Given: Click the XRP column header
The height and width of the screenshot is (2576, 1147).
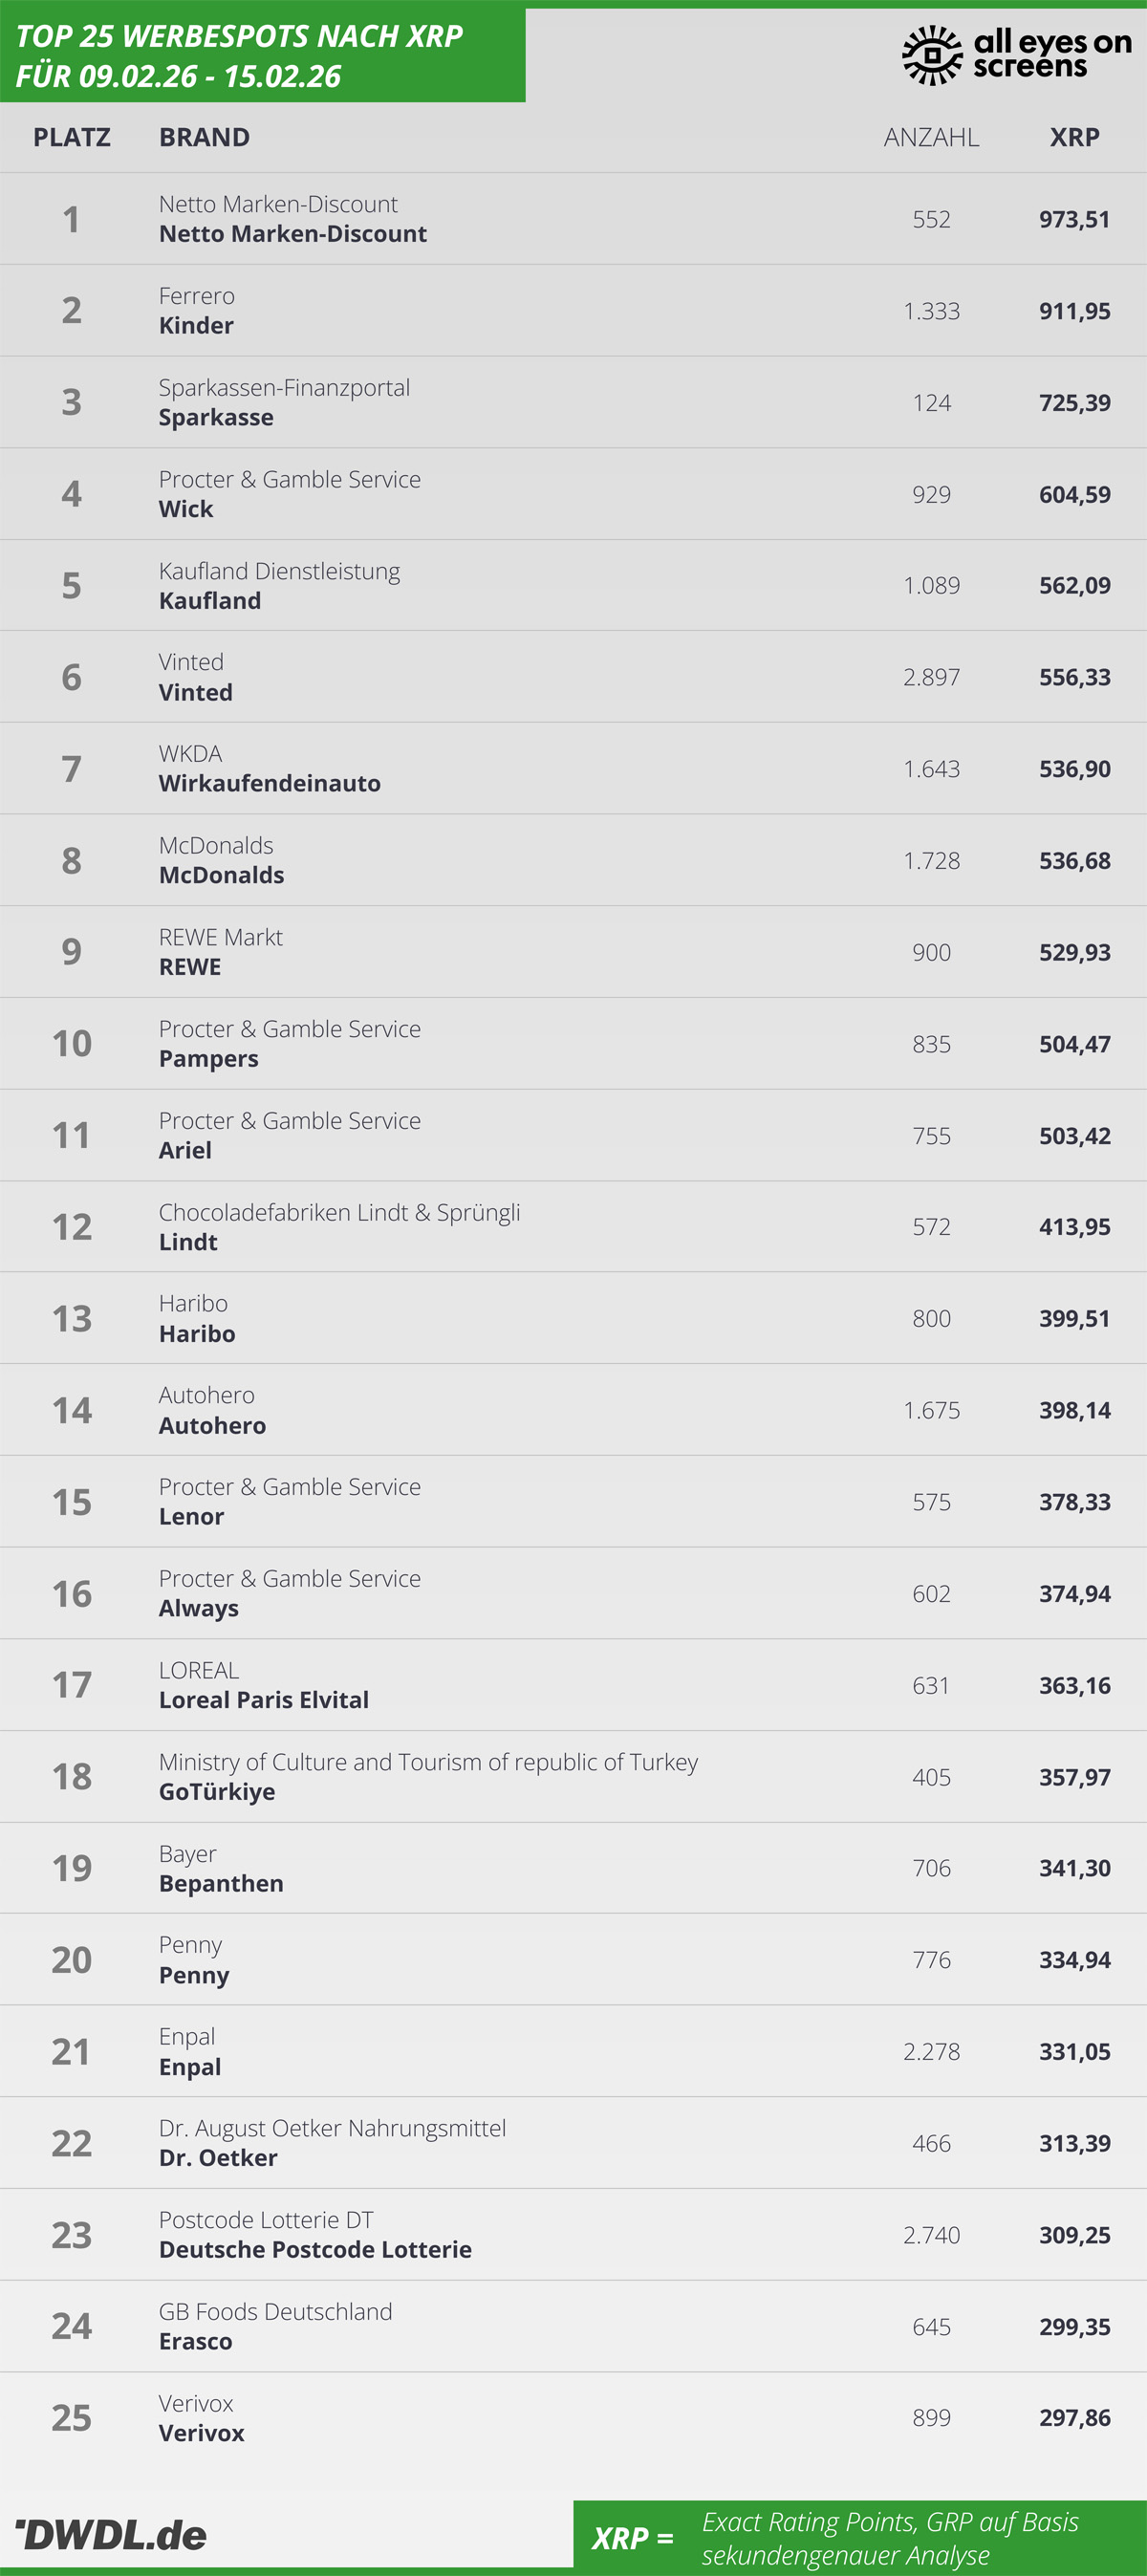Looking at the screenshot, I should click(1074, 137).
